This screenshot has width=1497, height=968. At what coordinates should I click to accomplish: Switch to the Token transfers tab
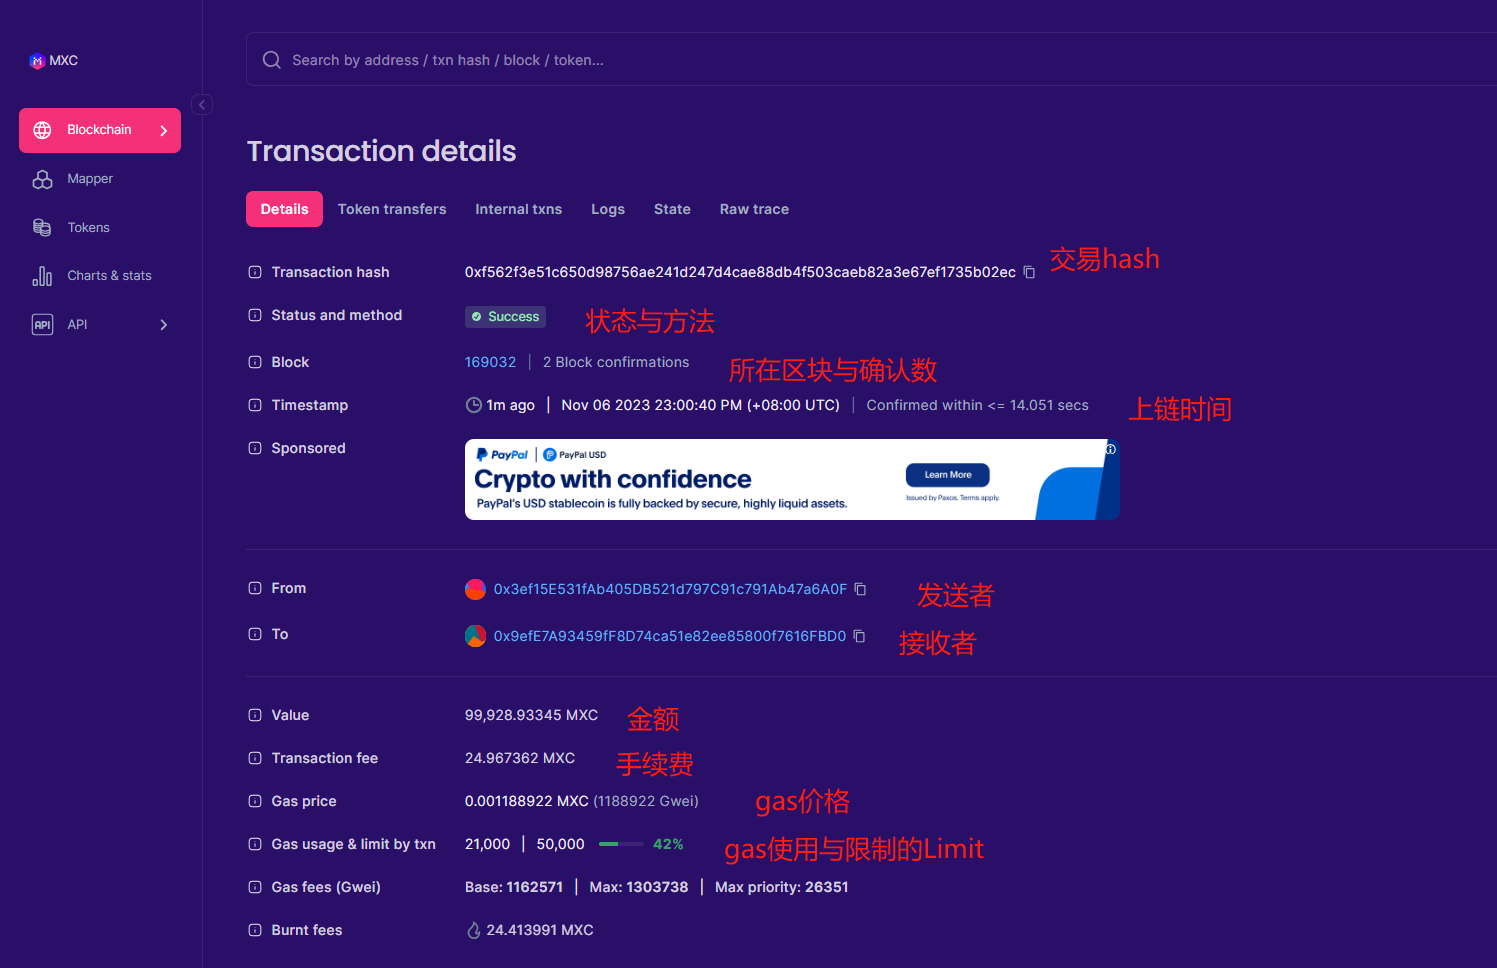pyautogui.click(x=392, y=209)
